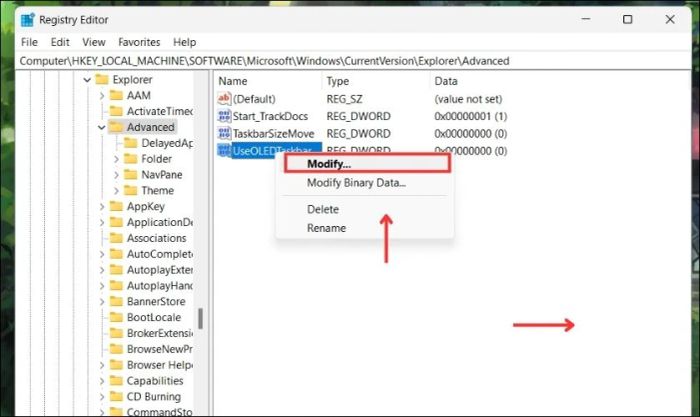Select the TaskbarSizeMove value name
This screenshot has height=417, width=700.
[x=273, y=133]
